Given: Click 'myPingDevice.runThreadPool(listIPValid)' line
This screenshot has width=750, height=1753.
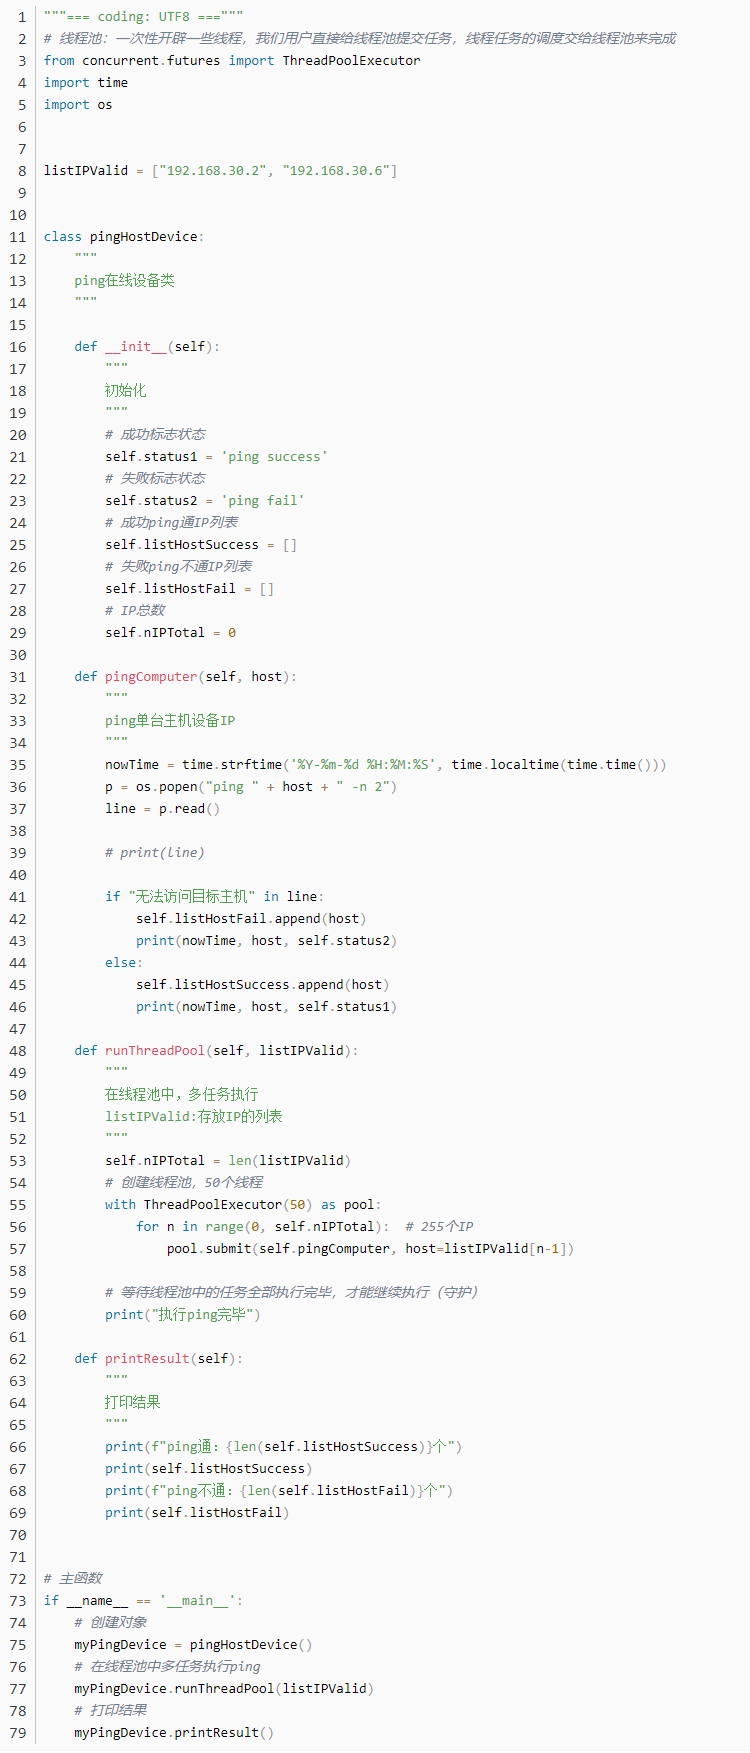Looking at the screenshot, I should click(224, 1689).
